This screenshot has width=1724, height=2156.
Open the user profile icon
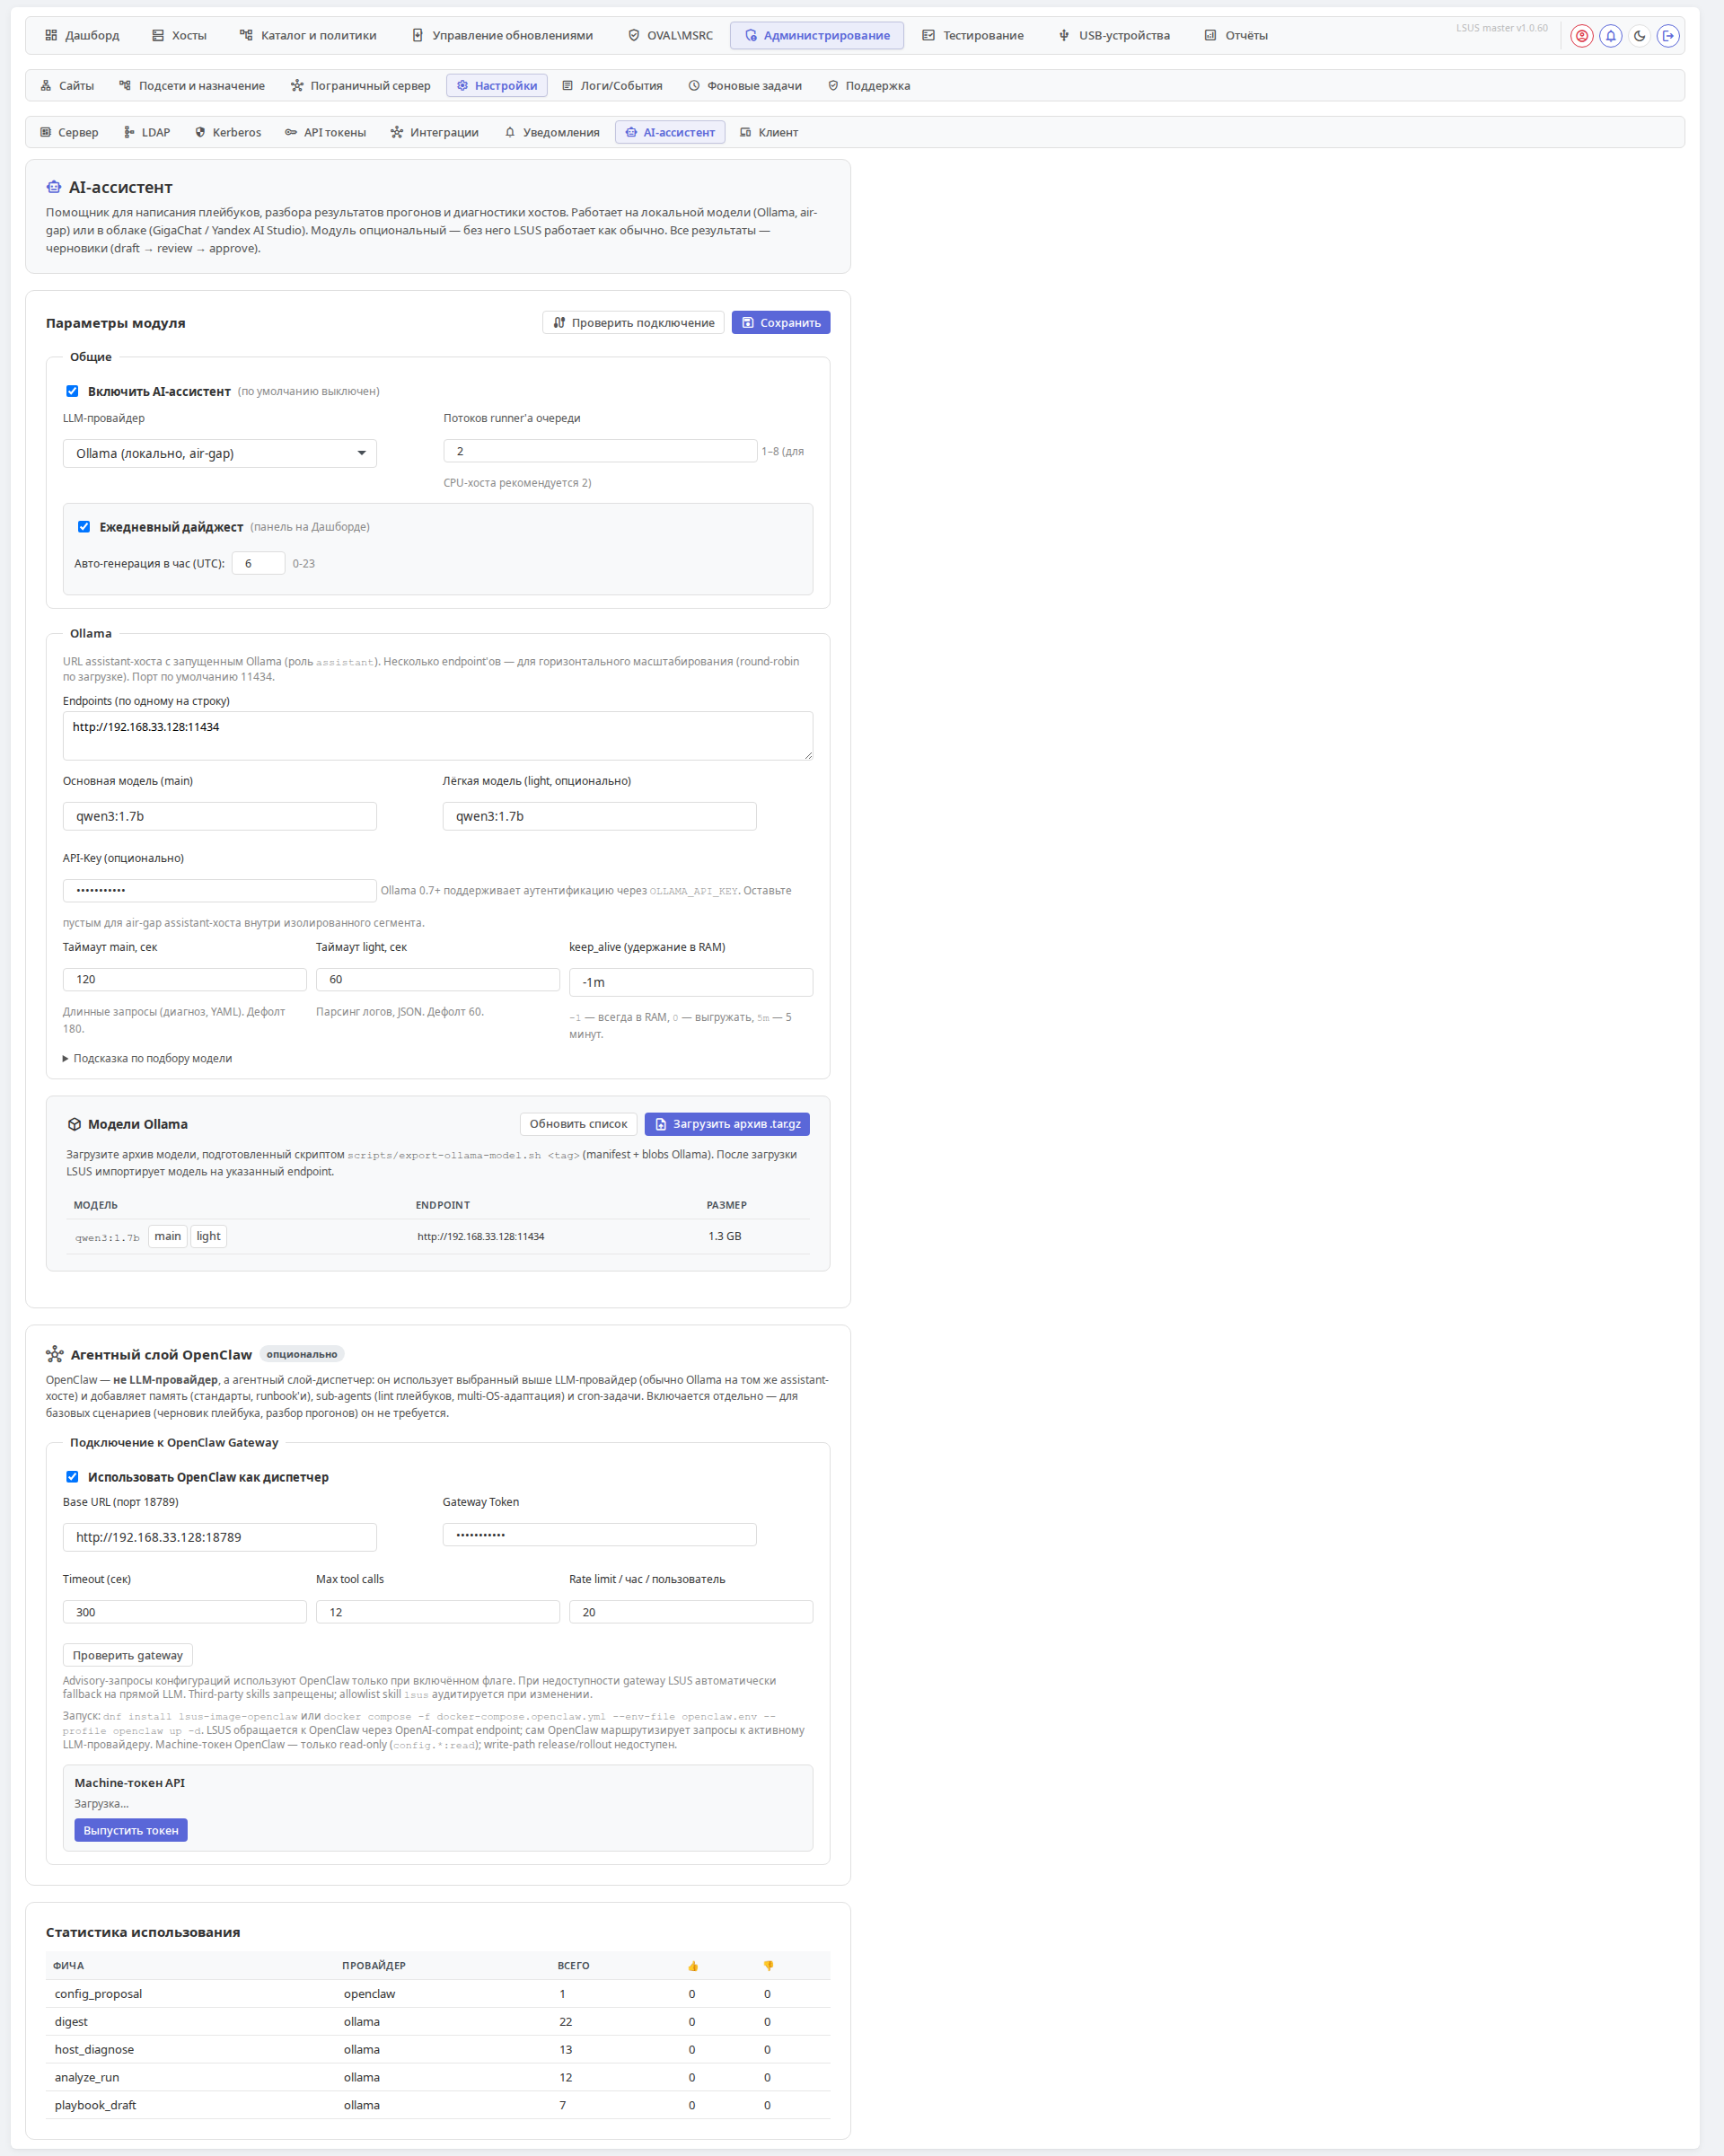point(1581,36)
